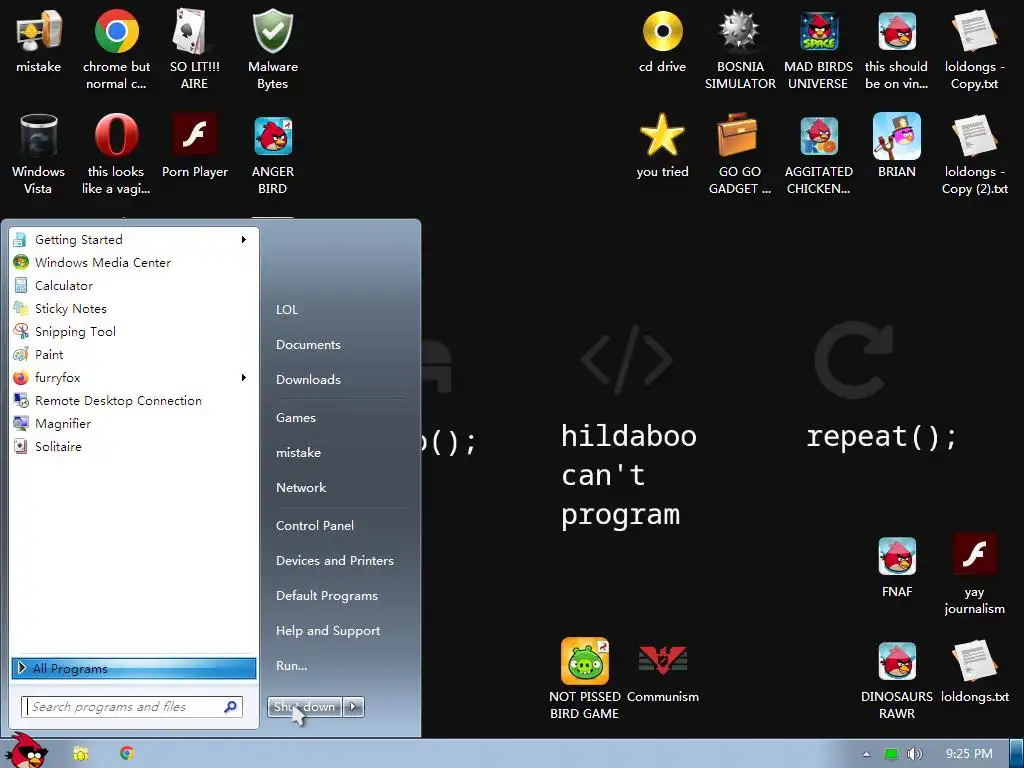Launch the BOSNIA SIMULATOR mine icon
Image resolution: width=1024 pixels, height=768 pixels.
(740, 31)
